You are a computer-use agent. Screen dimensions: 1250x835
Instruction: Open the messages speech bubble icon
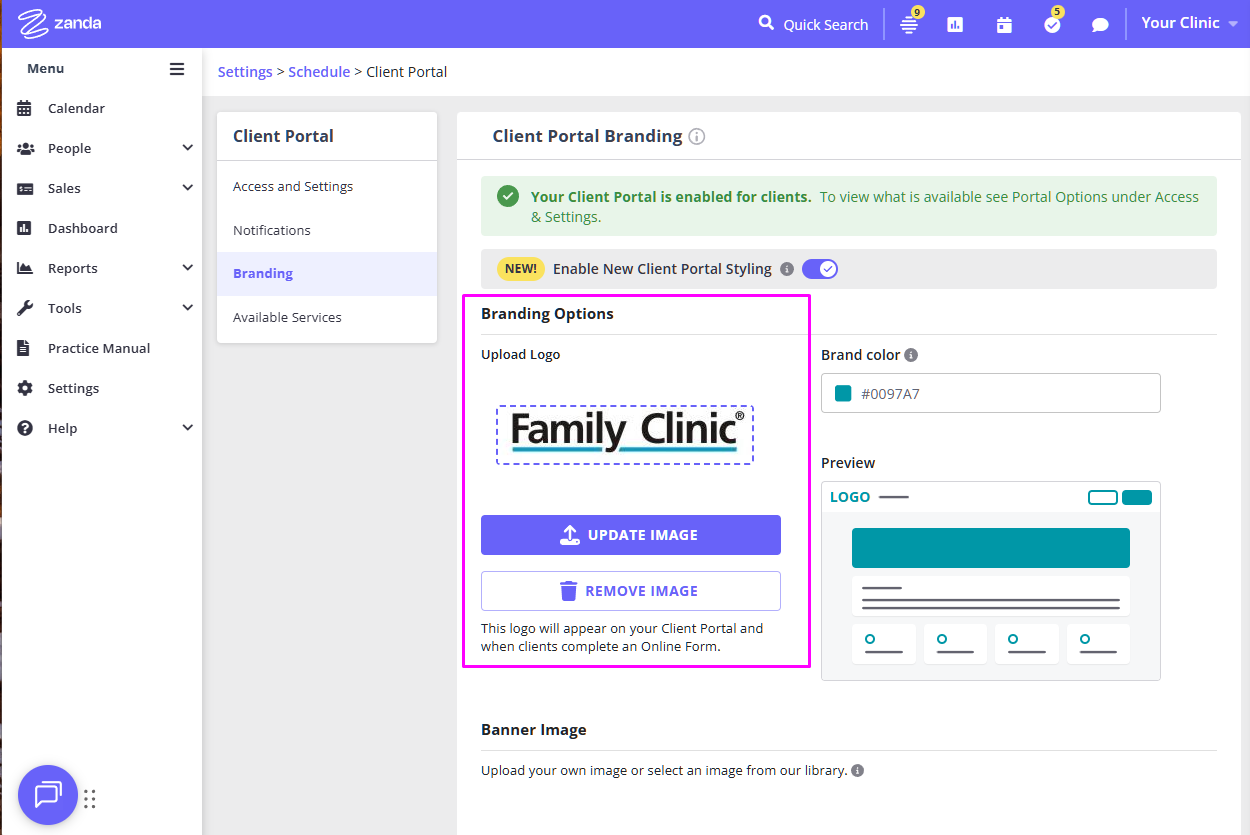click(1100, 25)
